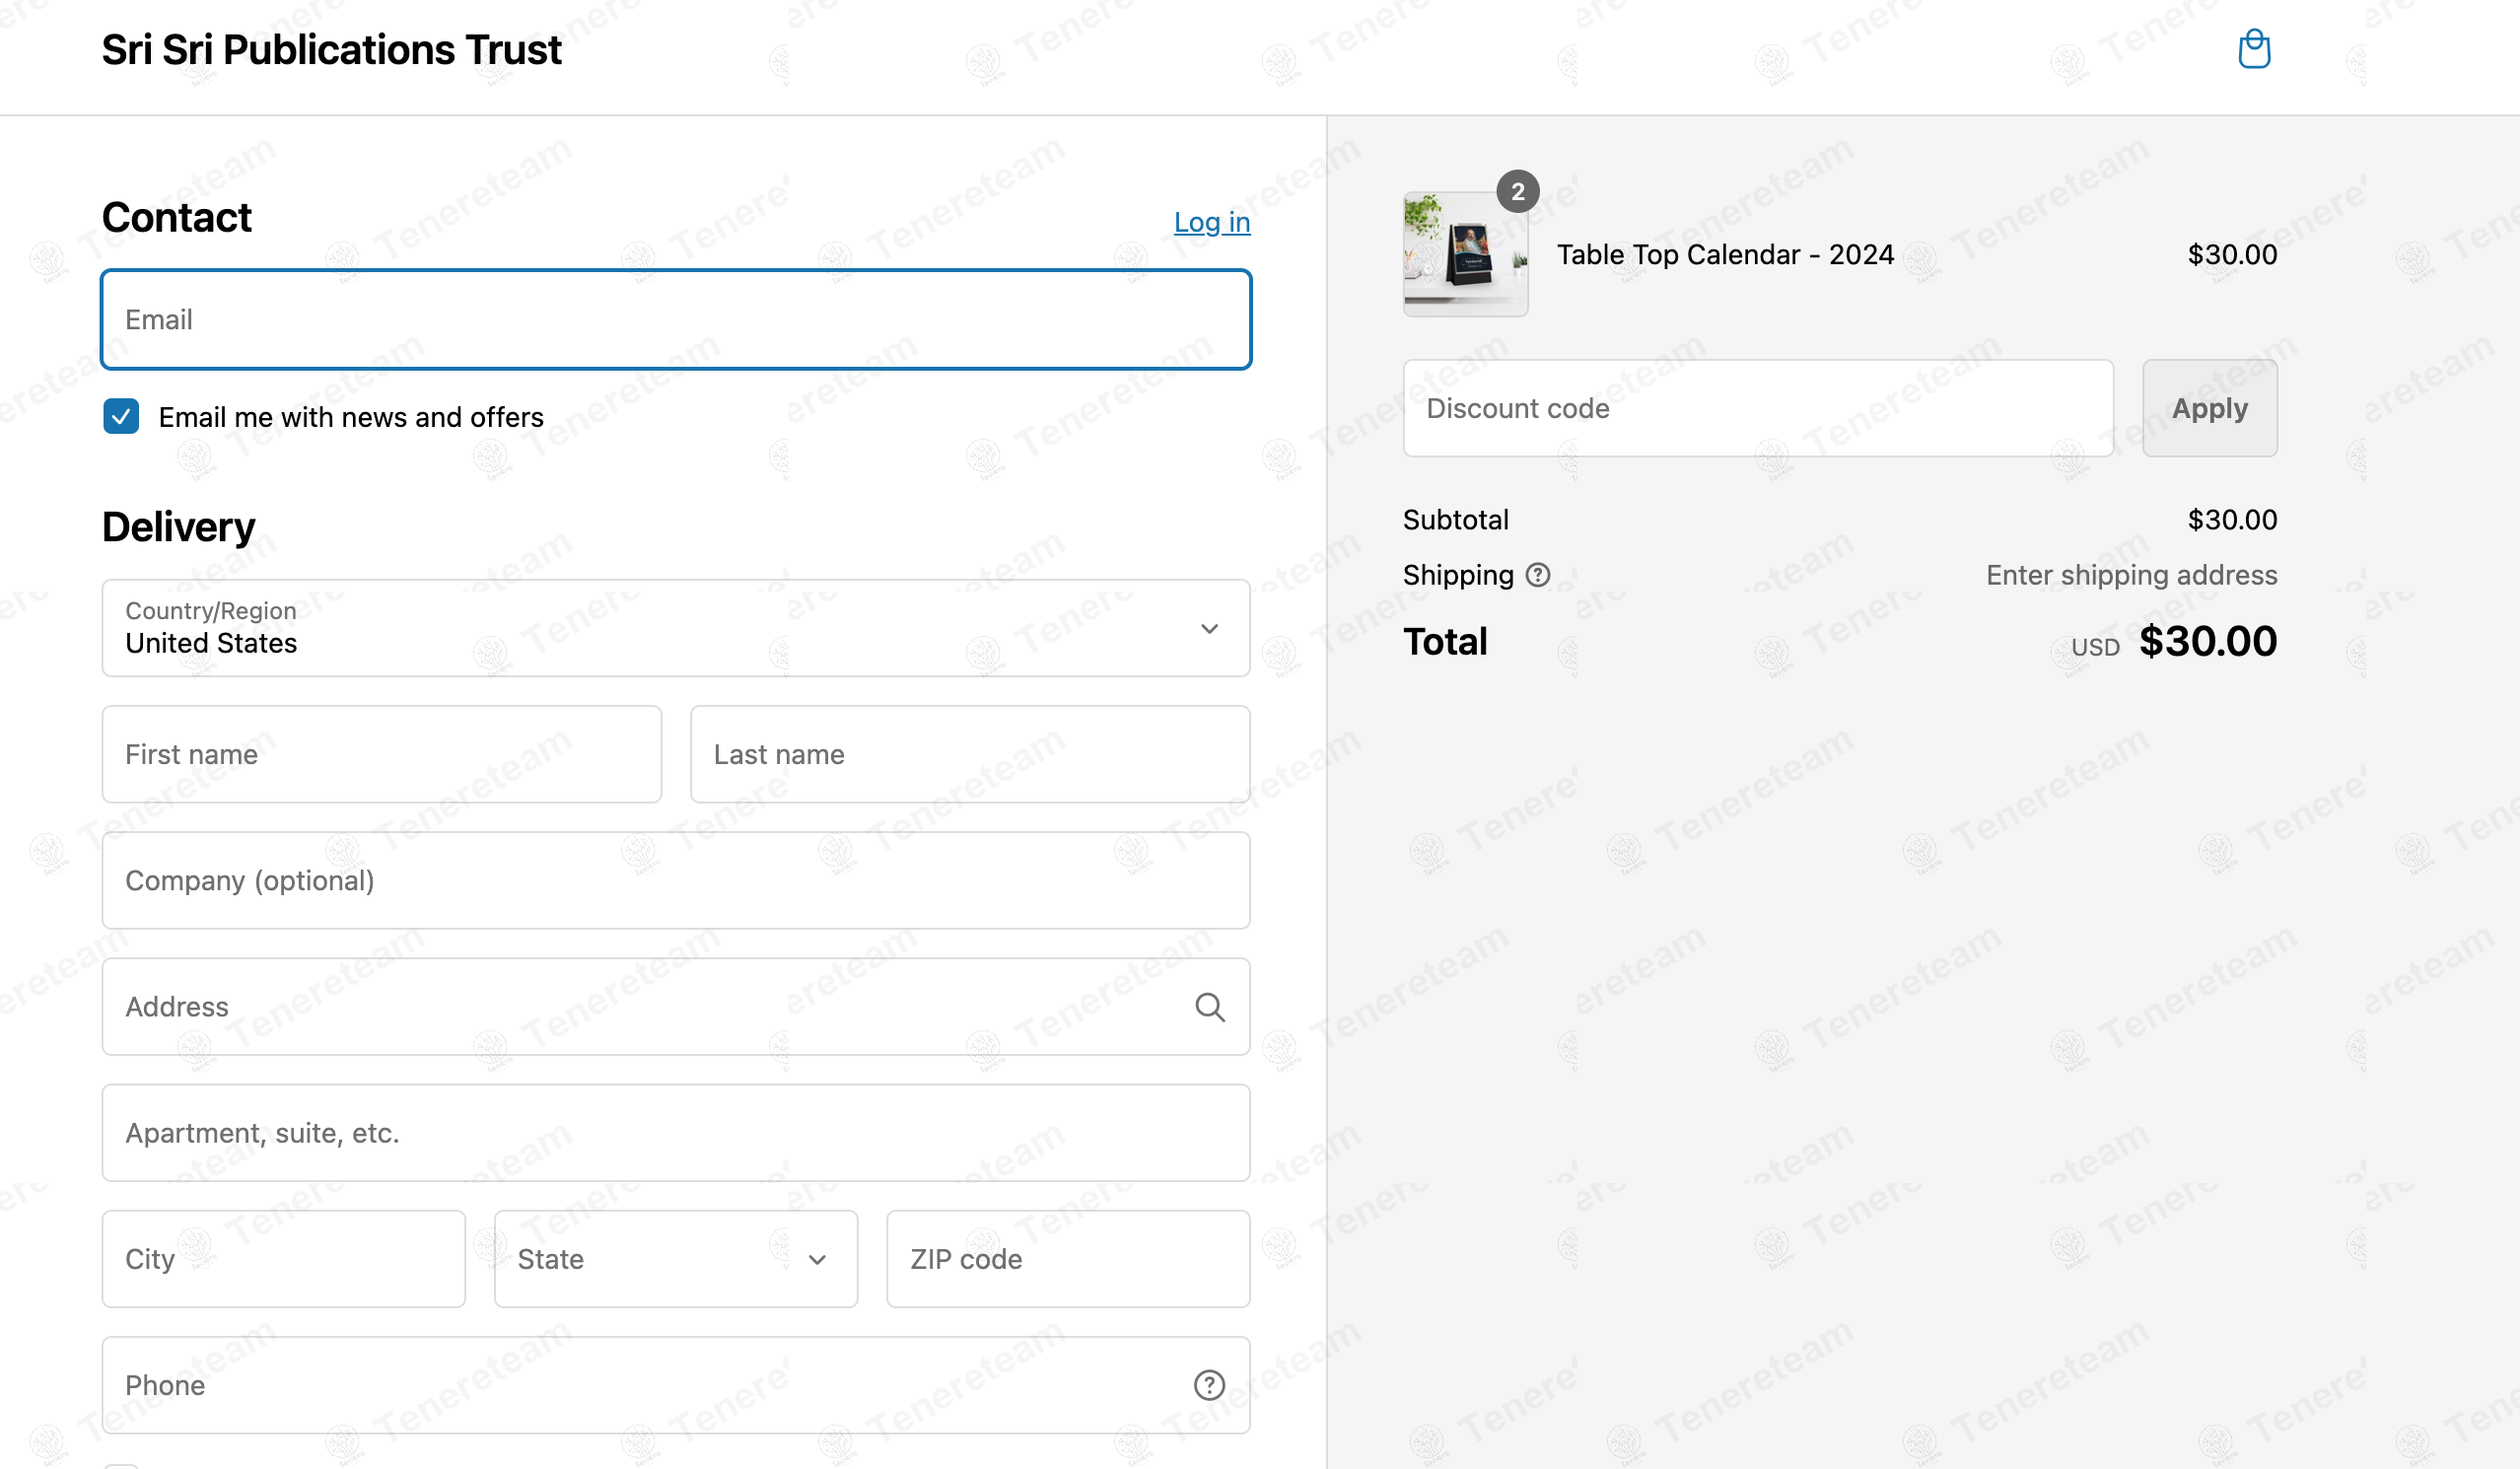This screenshot has height=1469, width=2520.
Task: Focus the Email input field
Action: pos(676,320)
